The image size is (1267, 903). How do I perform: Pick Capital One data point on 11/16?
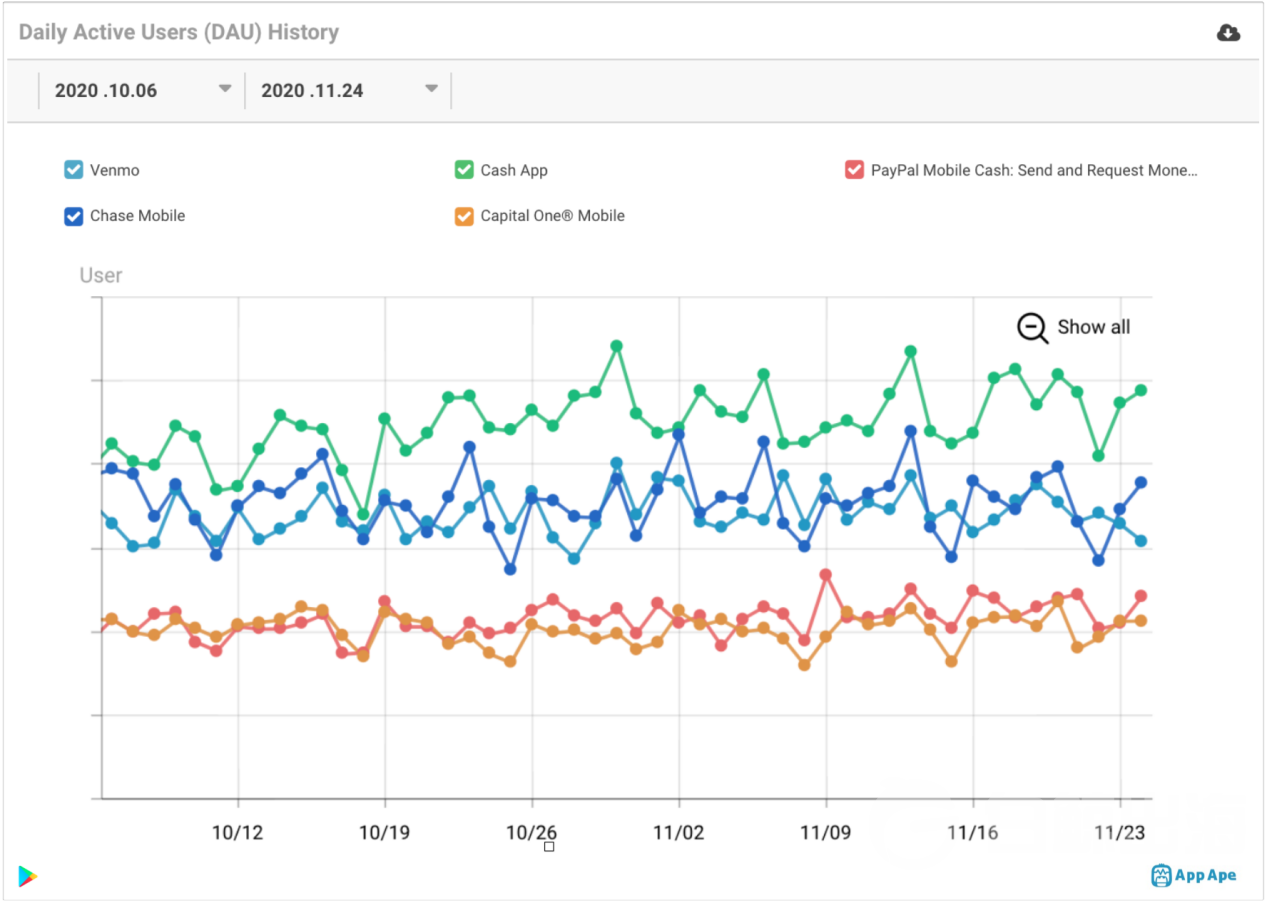[x=972, y=623]
